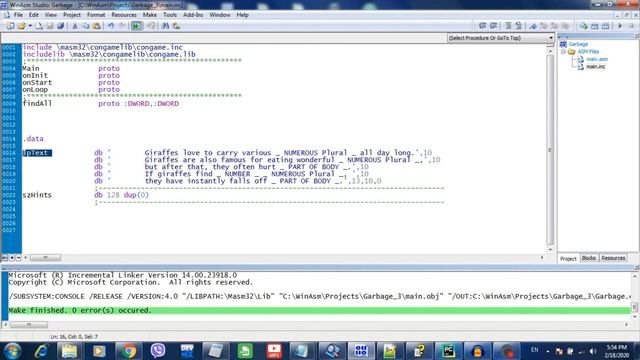This screenshot has width=640, height=360.
Task: Click the Replace toolbar icon
Action: tap(176, 26)
